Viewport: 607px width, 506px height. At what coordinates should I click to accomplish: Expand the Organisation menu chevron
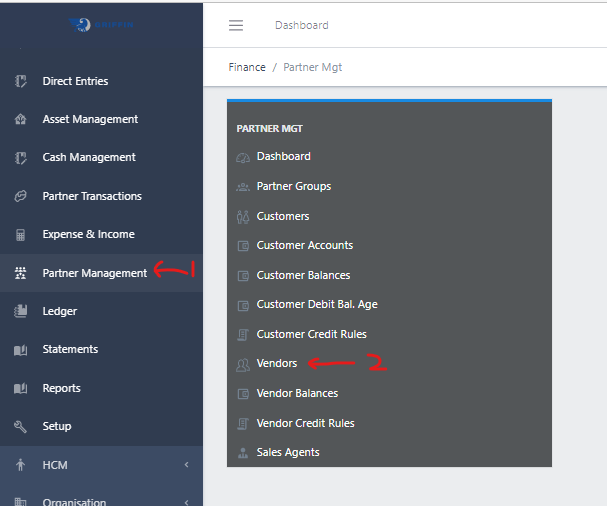click(x=187, y=502)
